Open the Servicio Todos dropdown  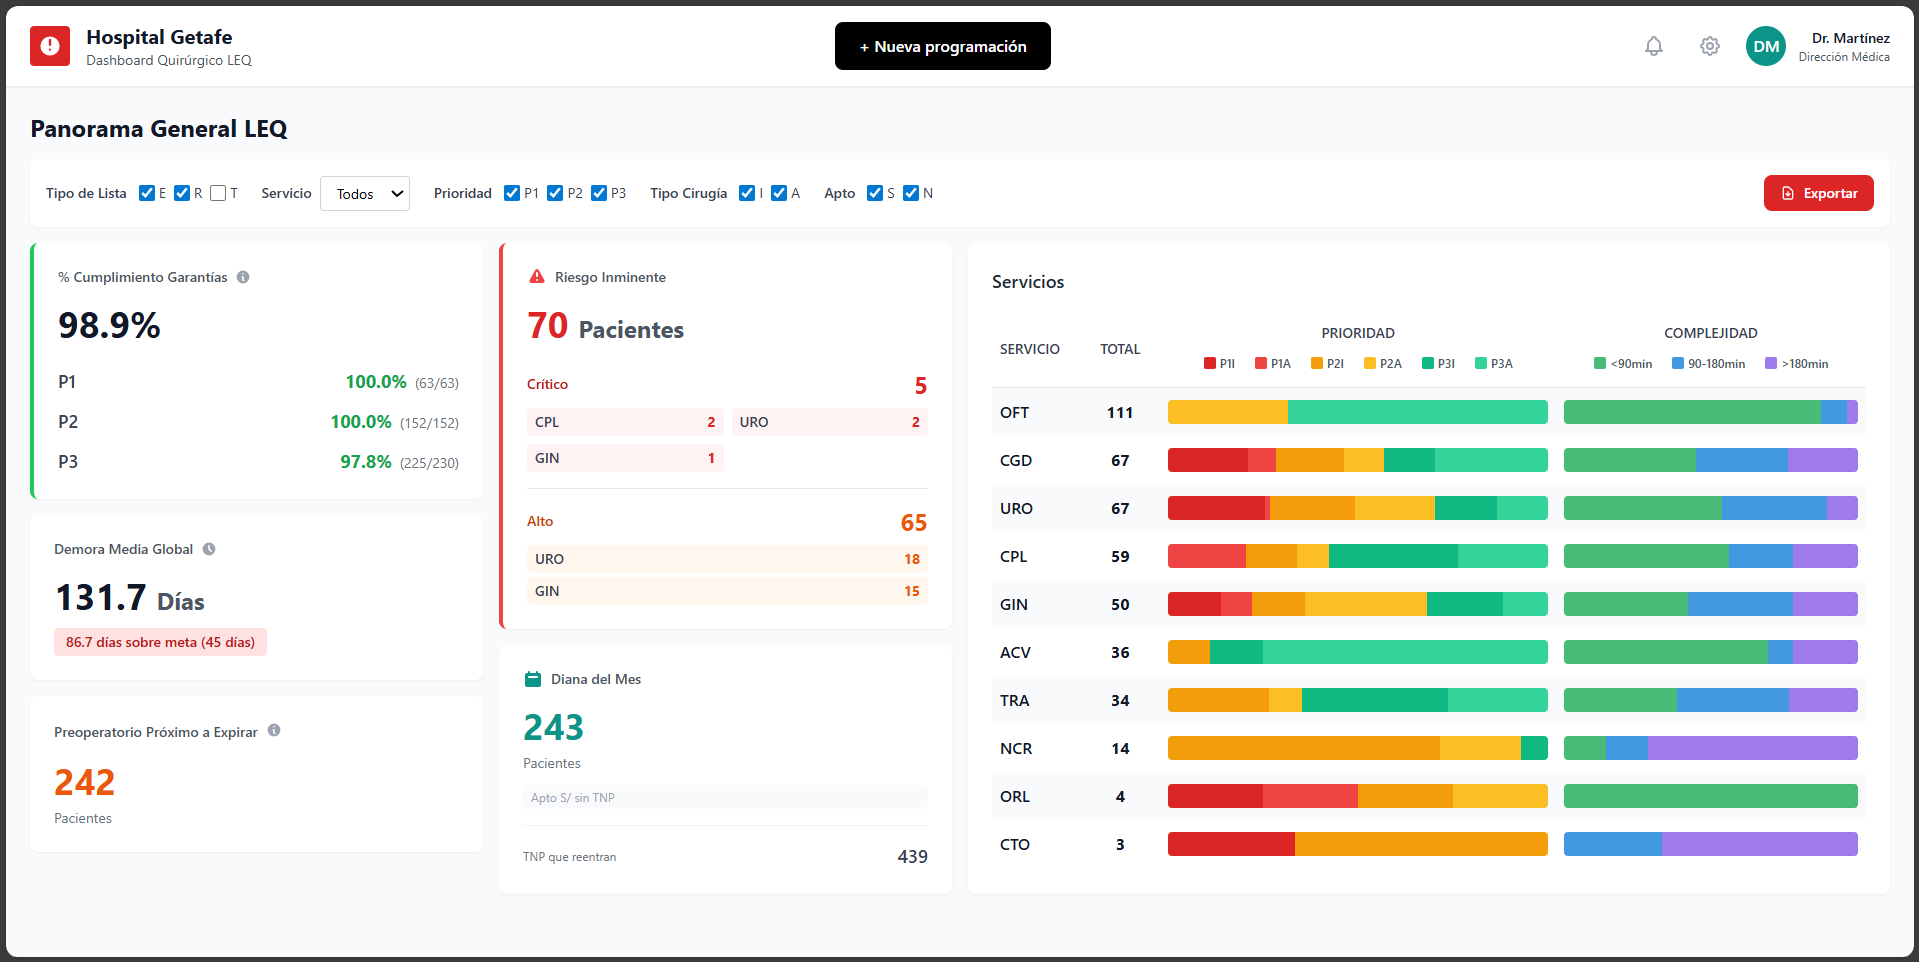[365, 193]
